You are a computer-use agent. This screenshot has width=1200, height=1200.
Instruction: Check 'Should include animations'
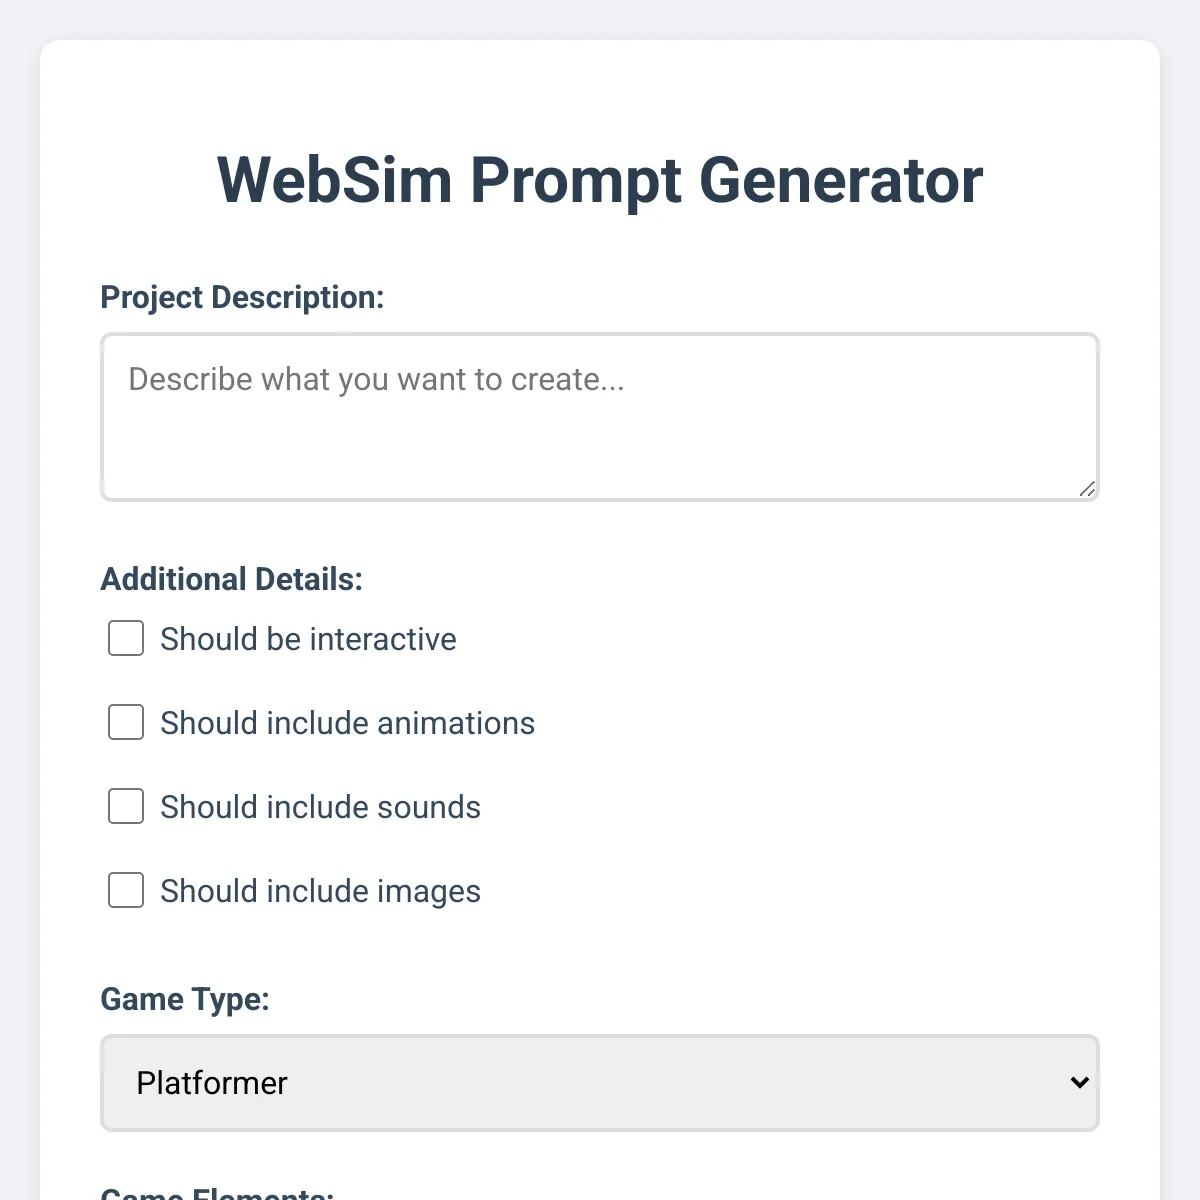pos(125,722)
